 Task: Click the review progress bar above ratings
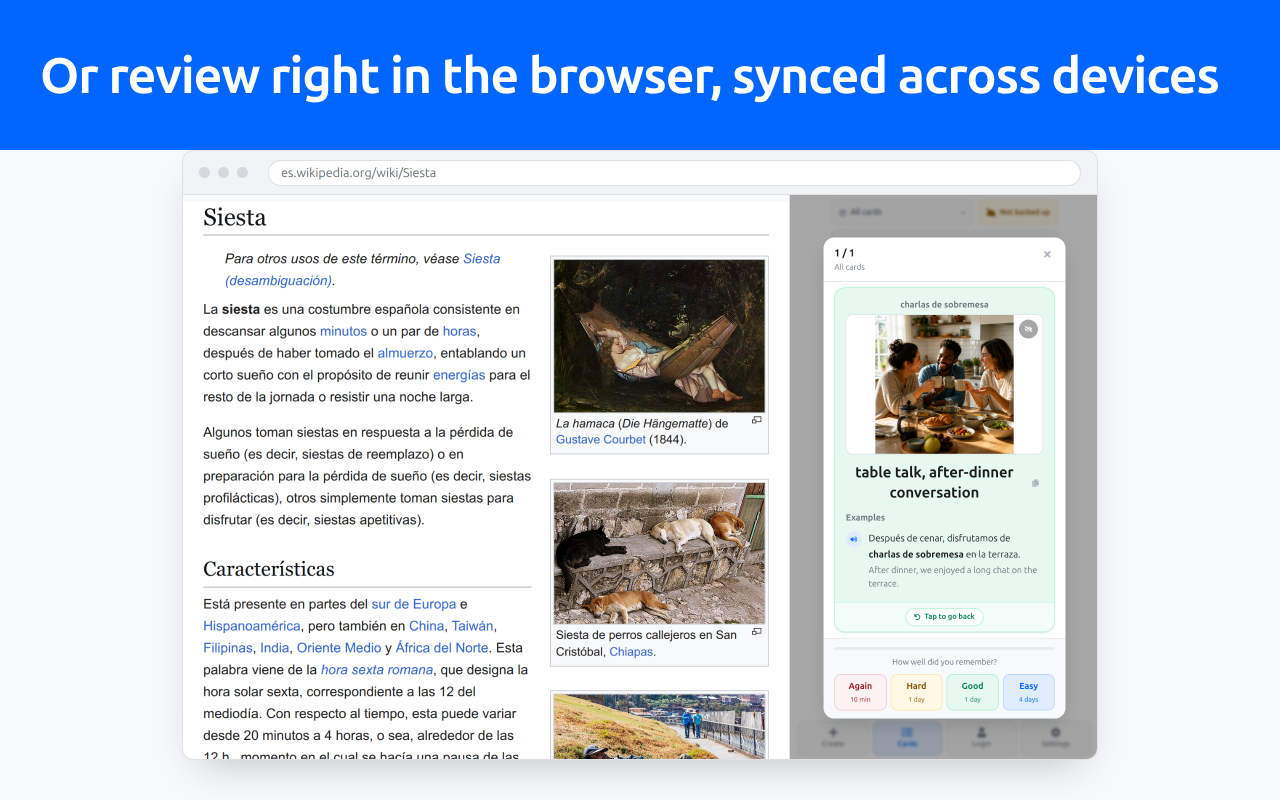pos(944,648)
